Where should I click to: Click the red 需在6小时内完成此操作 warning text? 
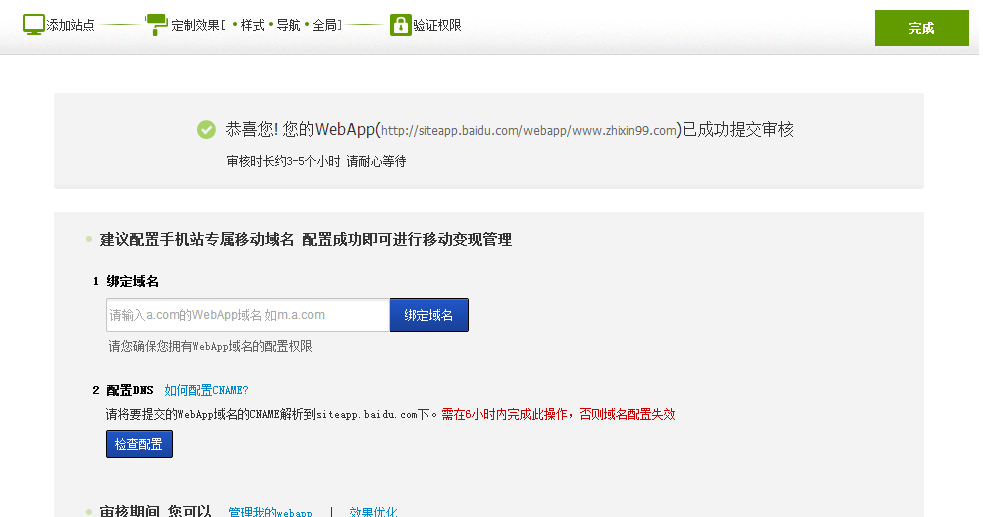click(559, 414)
